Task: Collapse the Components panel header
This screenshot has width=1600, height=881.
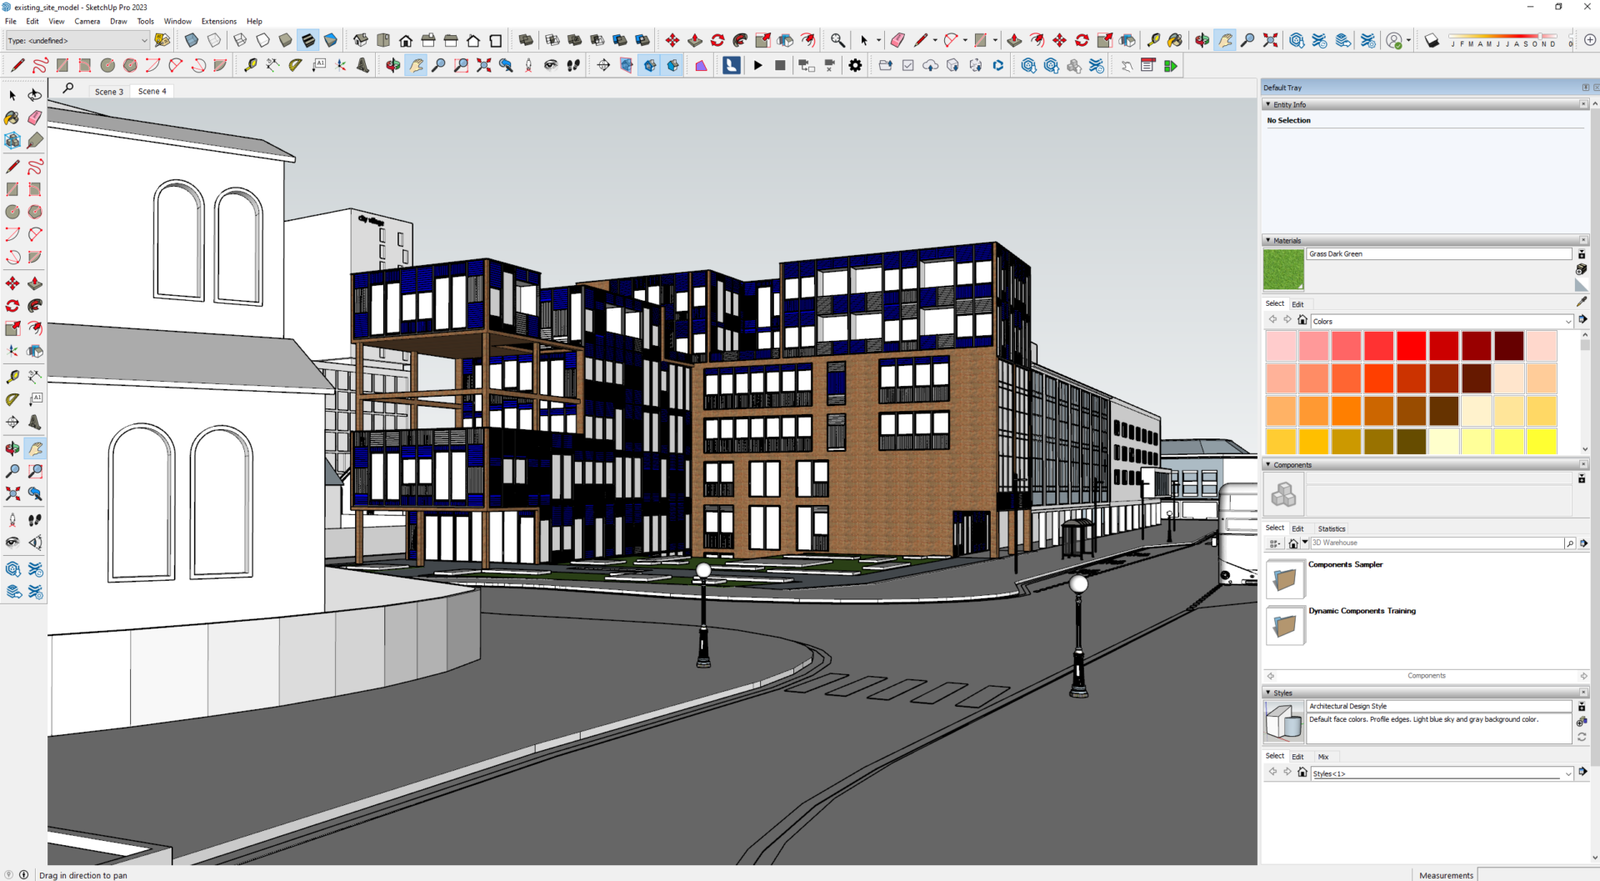Action: pyautogui.click(x=1268, y=465)
